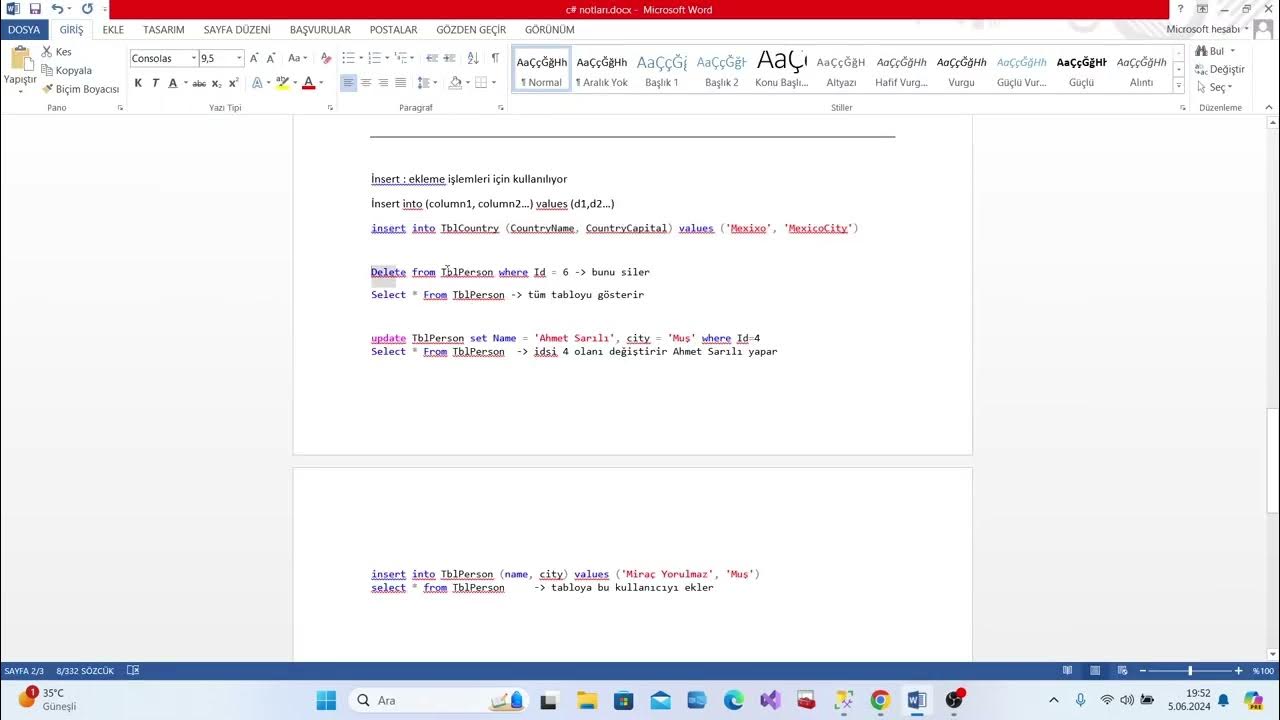The width and height of the screenshot is (1280, 720).
Task: Click word count 8/332 SÖZCÜK
Action: pyautogui.click(x=85, y=671)
